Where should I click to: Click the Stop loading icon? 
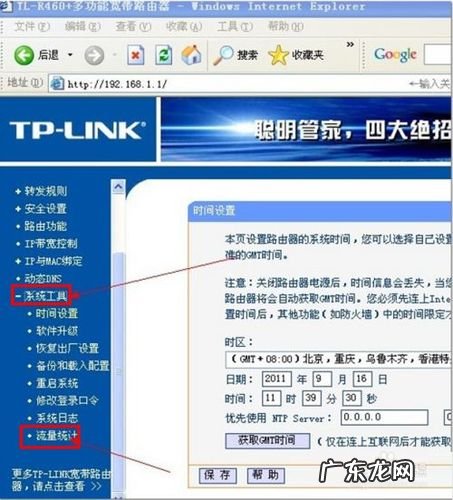tap(136, 55)
